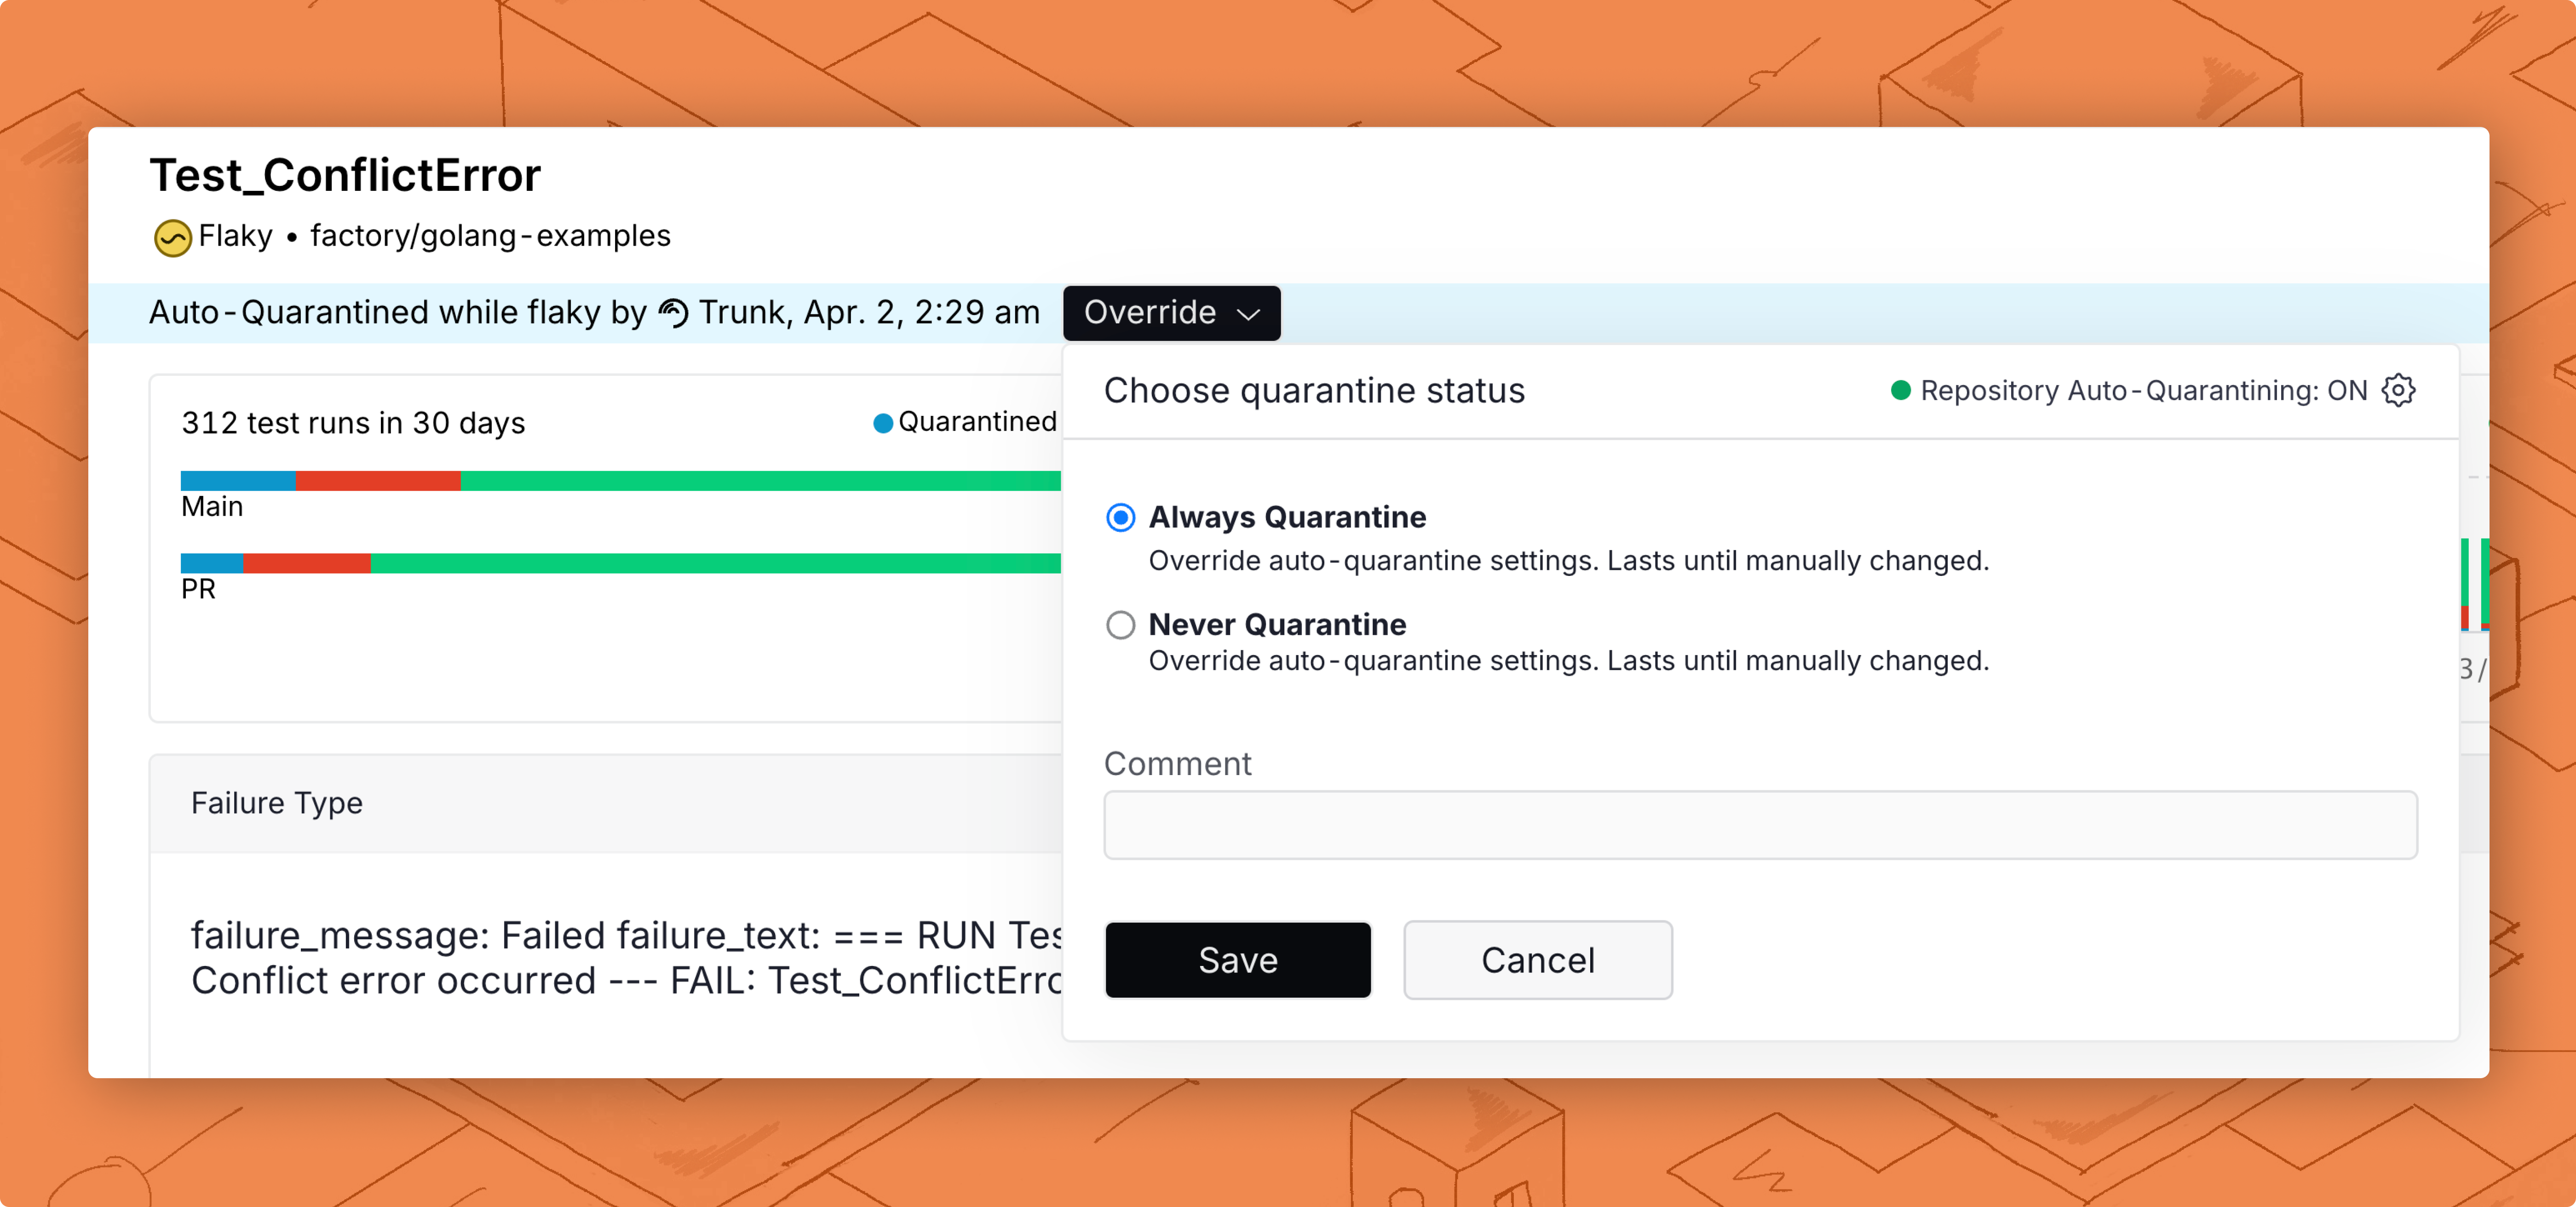2576x1207 pixels.
Task: Select the Never Quarantine radio button
Action: coord(1120,625)
